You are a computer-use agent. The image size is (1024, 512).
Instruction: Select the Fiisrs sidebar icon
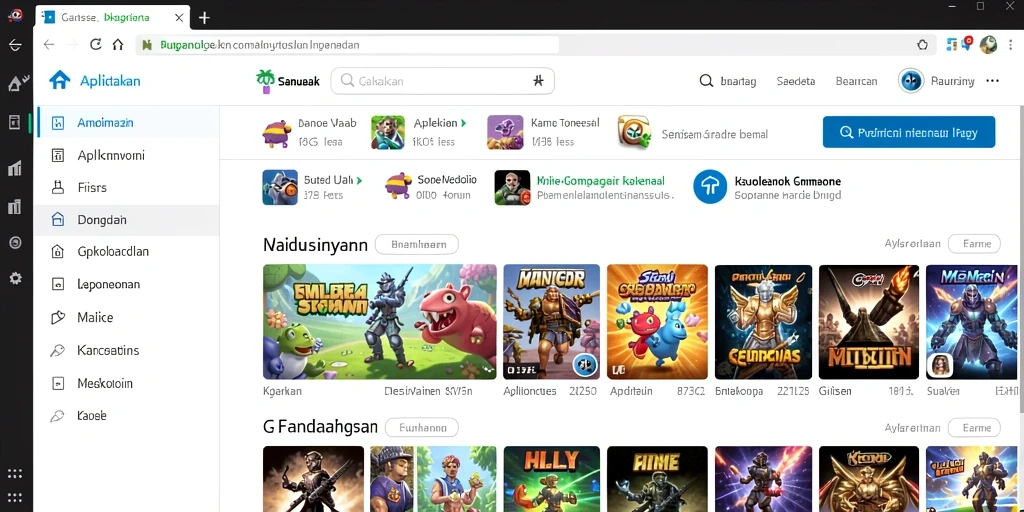pos(57,187)
